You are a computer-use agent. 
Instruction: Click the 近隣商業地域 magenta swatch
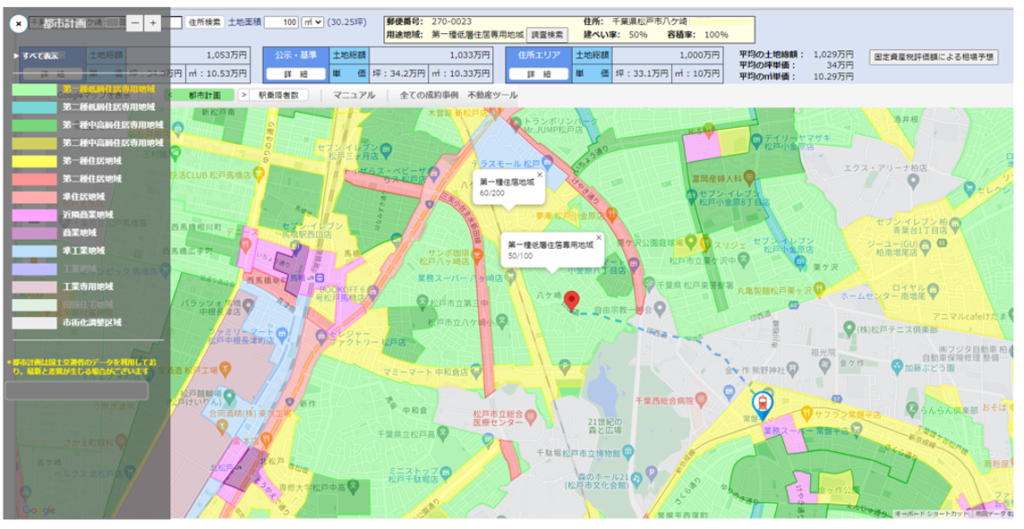35,215
